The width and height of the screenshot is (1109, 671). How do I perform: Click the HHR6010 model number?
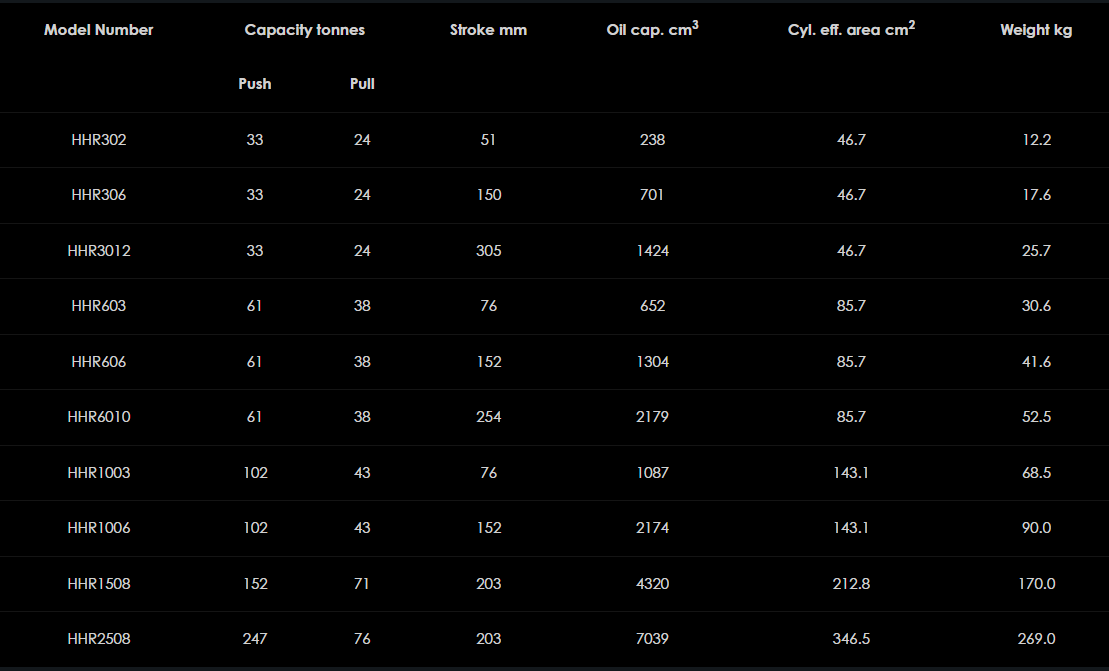(99, 417)
